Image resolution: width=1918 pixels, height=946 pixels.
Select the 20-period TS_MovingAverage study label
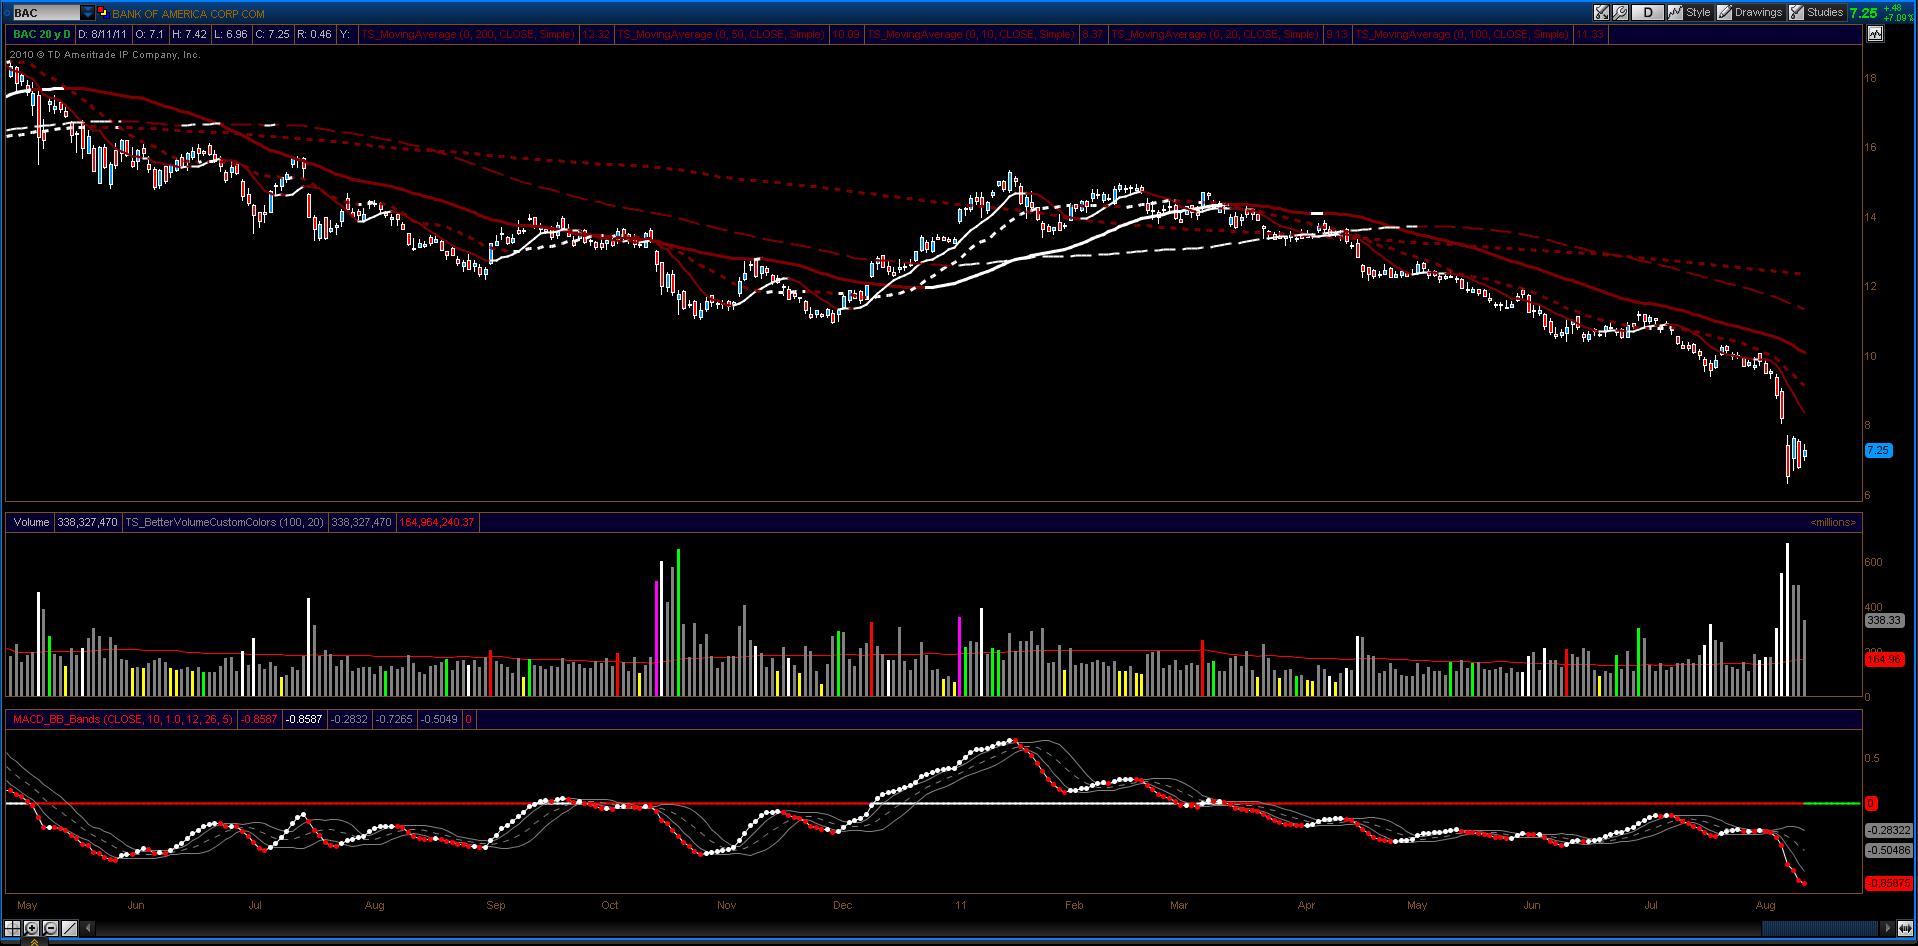pos(1215,34)
